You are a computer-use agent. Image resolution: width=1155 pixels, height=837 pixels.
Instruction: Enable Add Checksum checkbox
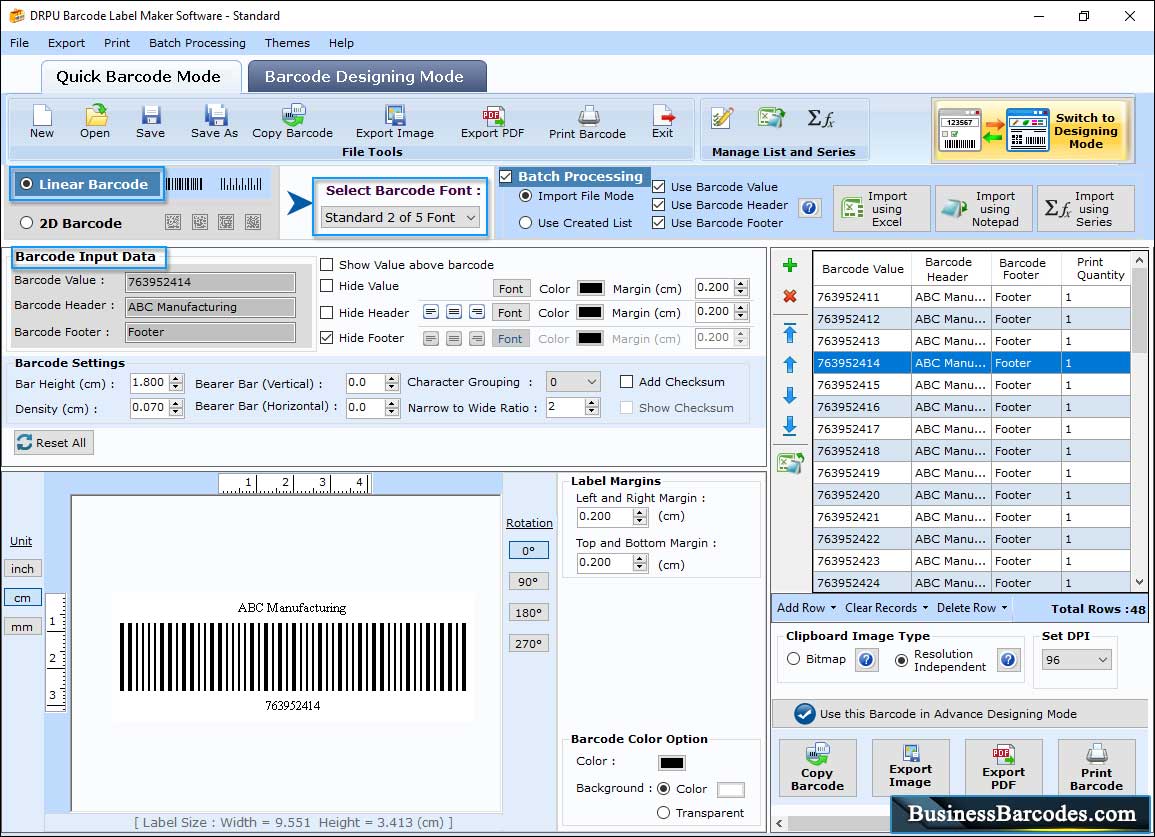626,382
